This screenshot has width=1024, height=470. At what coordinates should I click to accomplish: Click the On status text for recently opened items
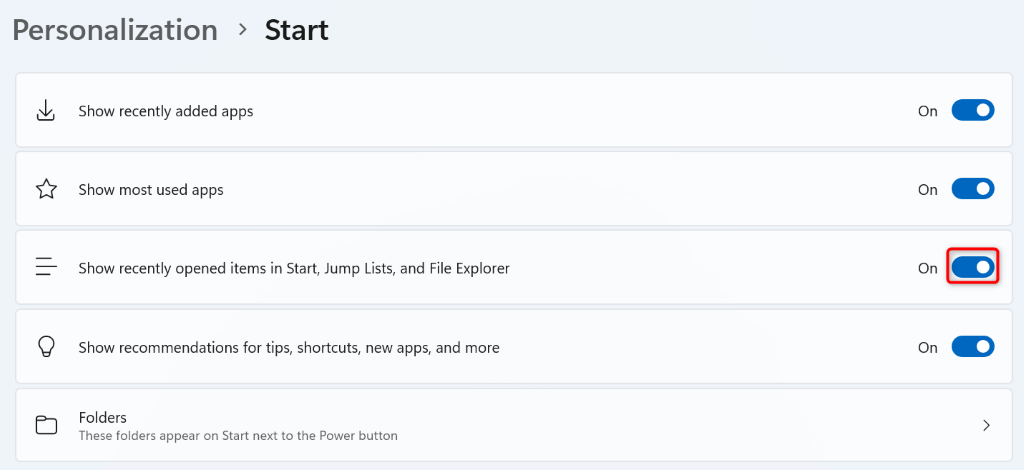927,268
